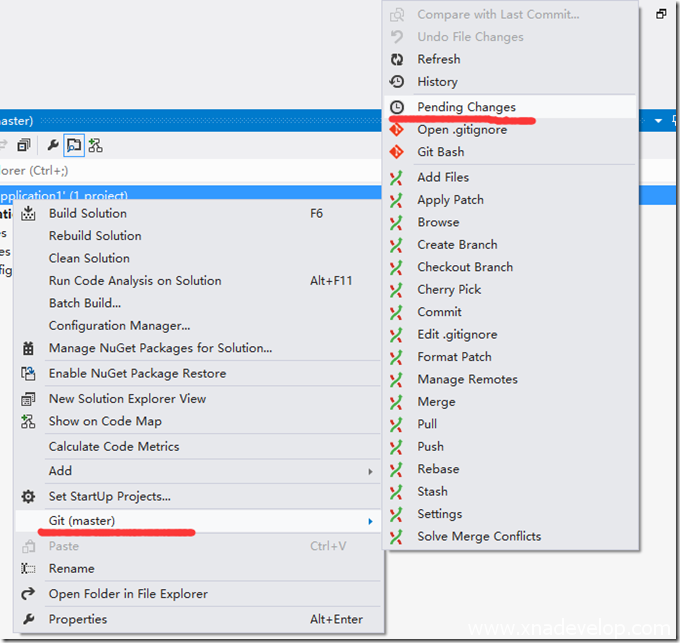
Task: Click the Build Solution icon
Action: pyautogui.click(x=29, y=214)
